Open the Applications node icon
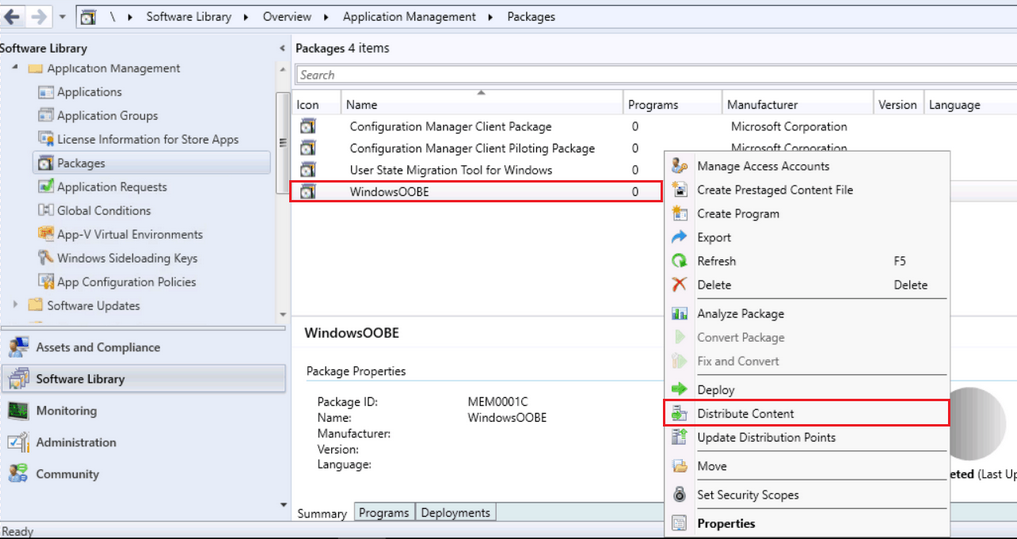 tap(45, 92)
